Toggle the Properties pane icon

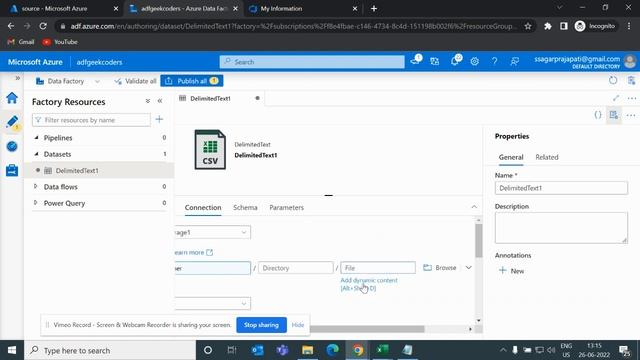[613, 115]
